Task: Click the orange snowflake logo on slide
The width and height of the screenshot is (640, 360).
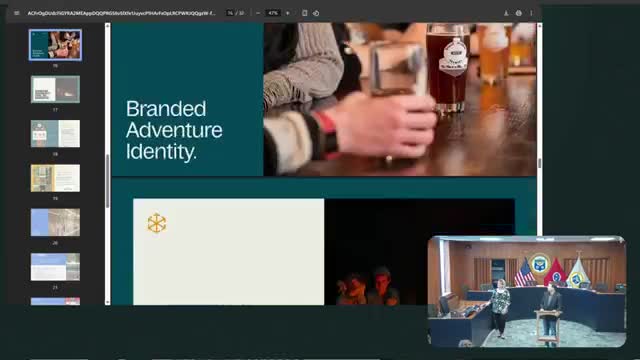Action: tap(157, 223)
